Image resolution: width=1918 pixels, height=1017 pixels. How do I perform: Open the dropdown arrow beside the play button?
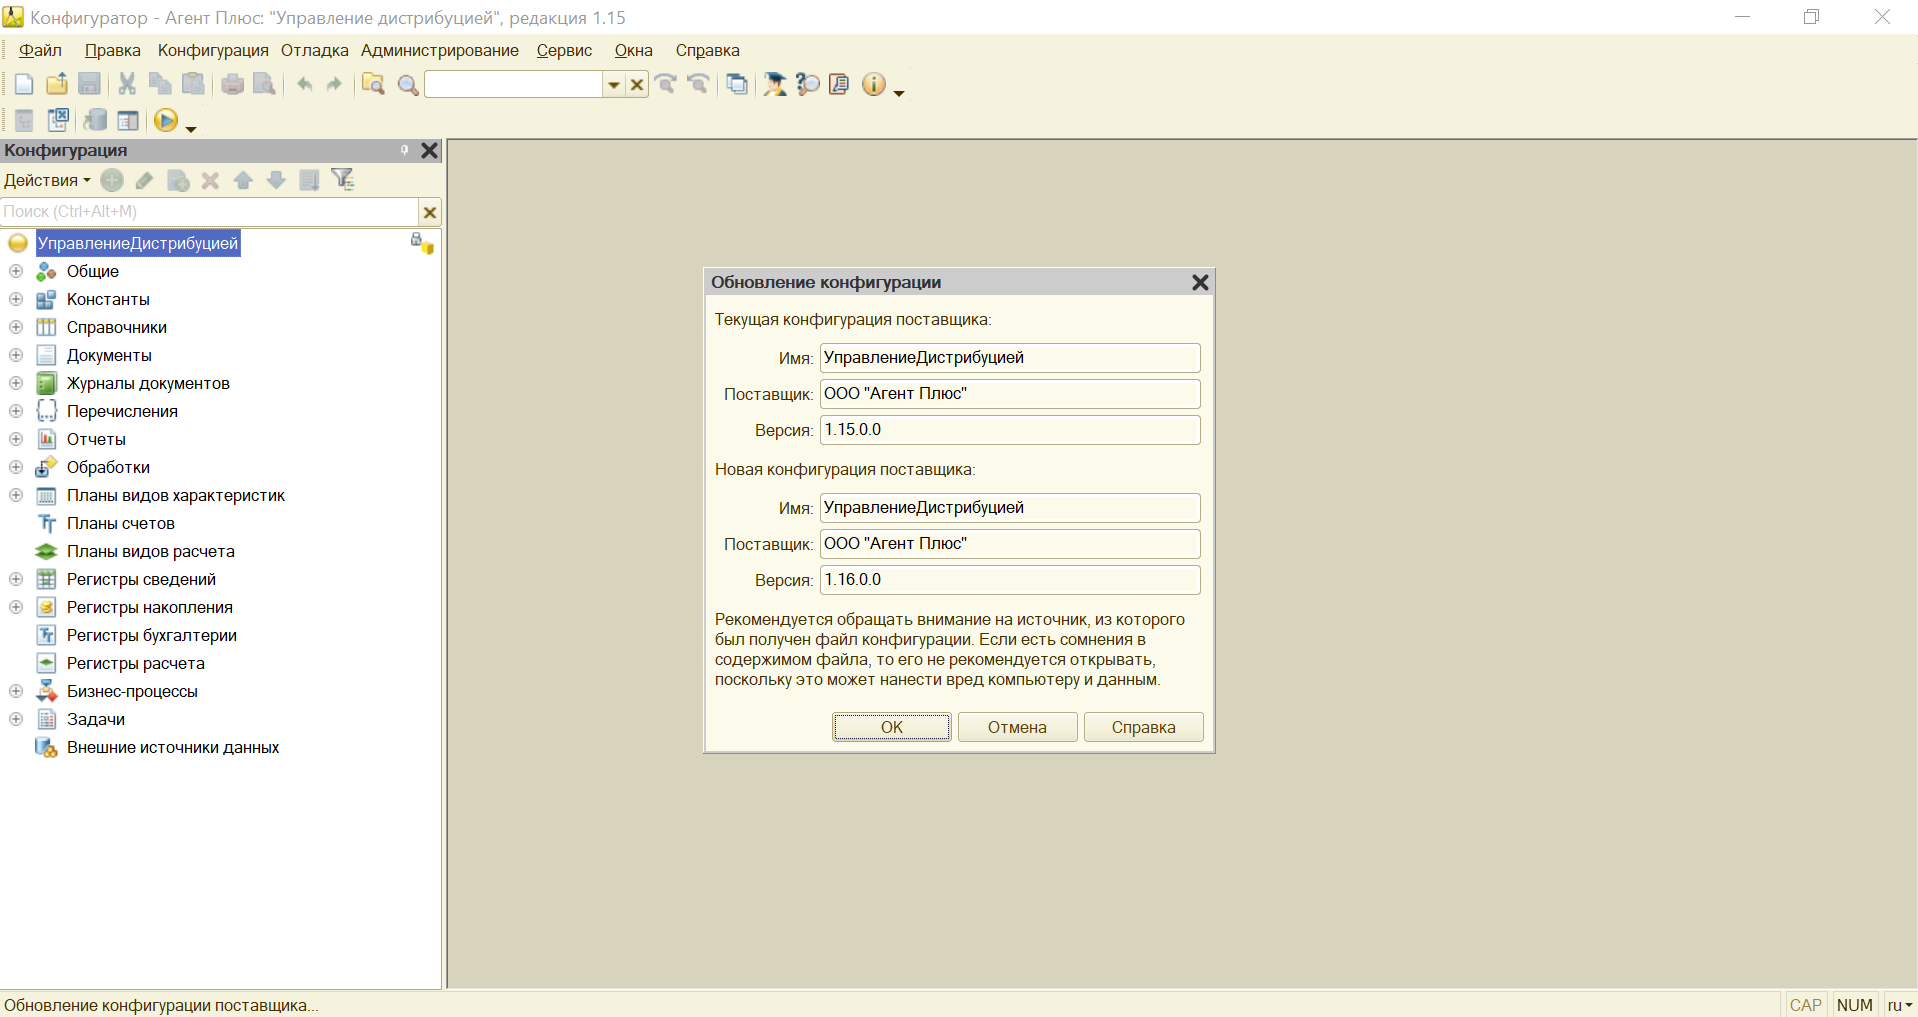tap(191, 128)
